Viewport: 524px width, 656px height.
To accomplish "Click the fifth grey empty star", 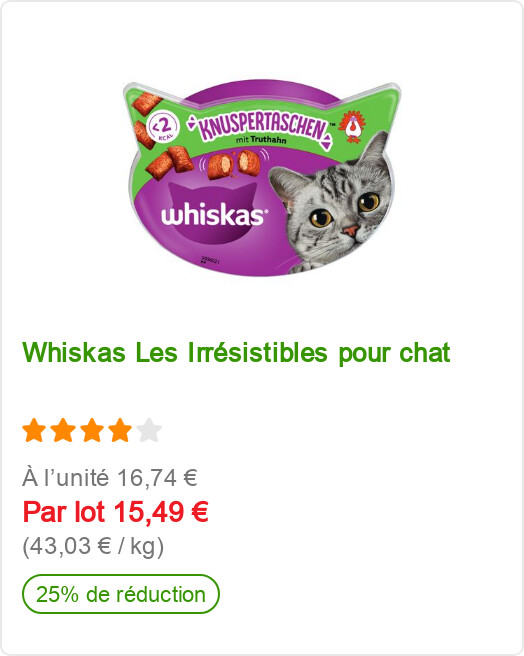I will coord(149,430).
